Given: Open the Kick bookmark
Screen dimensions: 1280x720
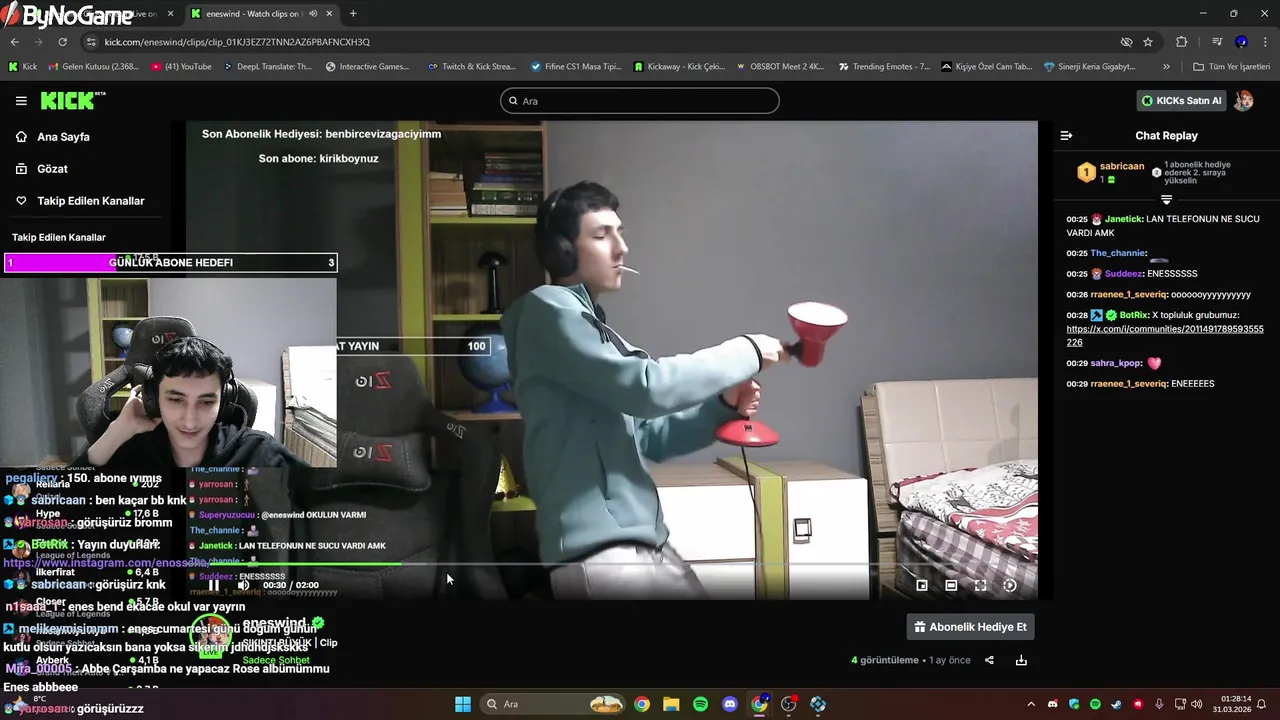Looking at the screenshot, I should (23, 67).
